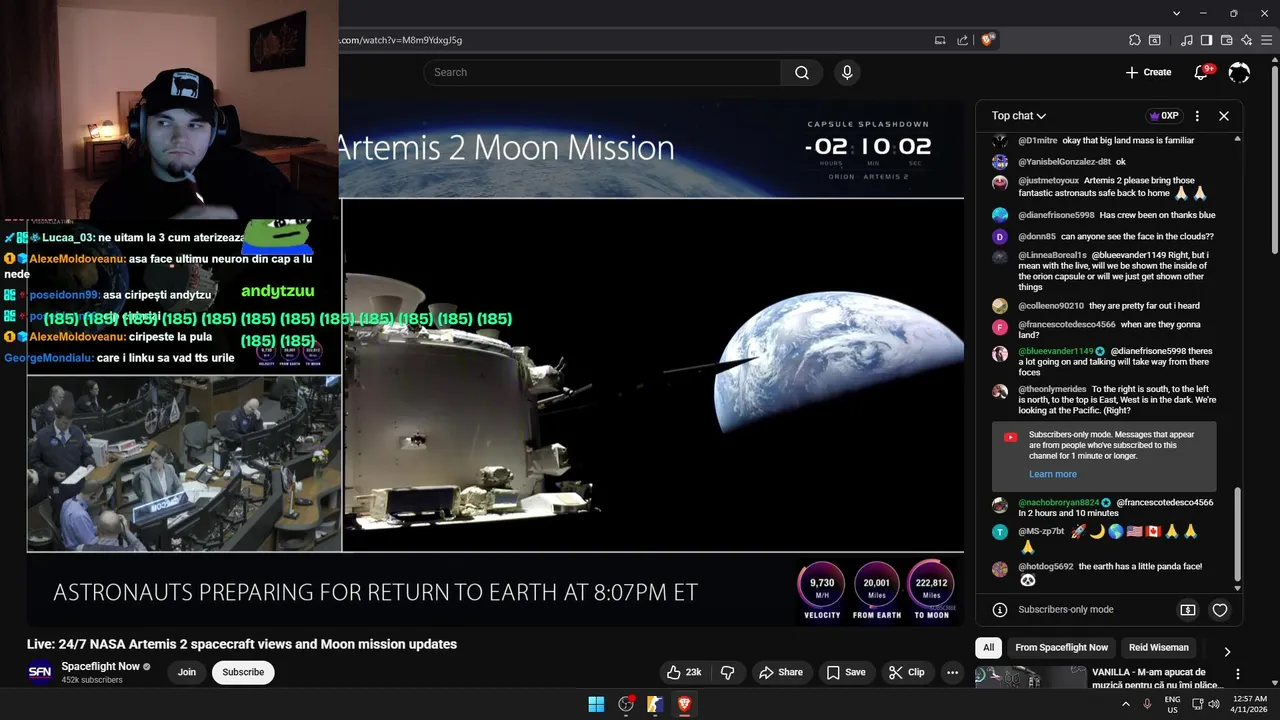Select the From Spaceflight Now chip
Screen dimensions: 1280x720
(x=1061, y=648)
